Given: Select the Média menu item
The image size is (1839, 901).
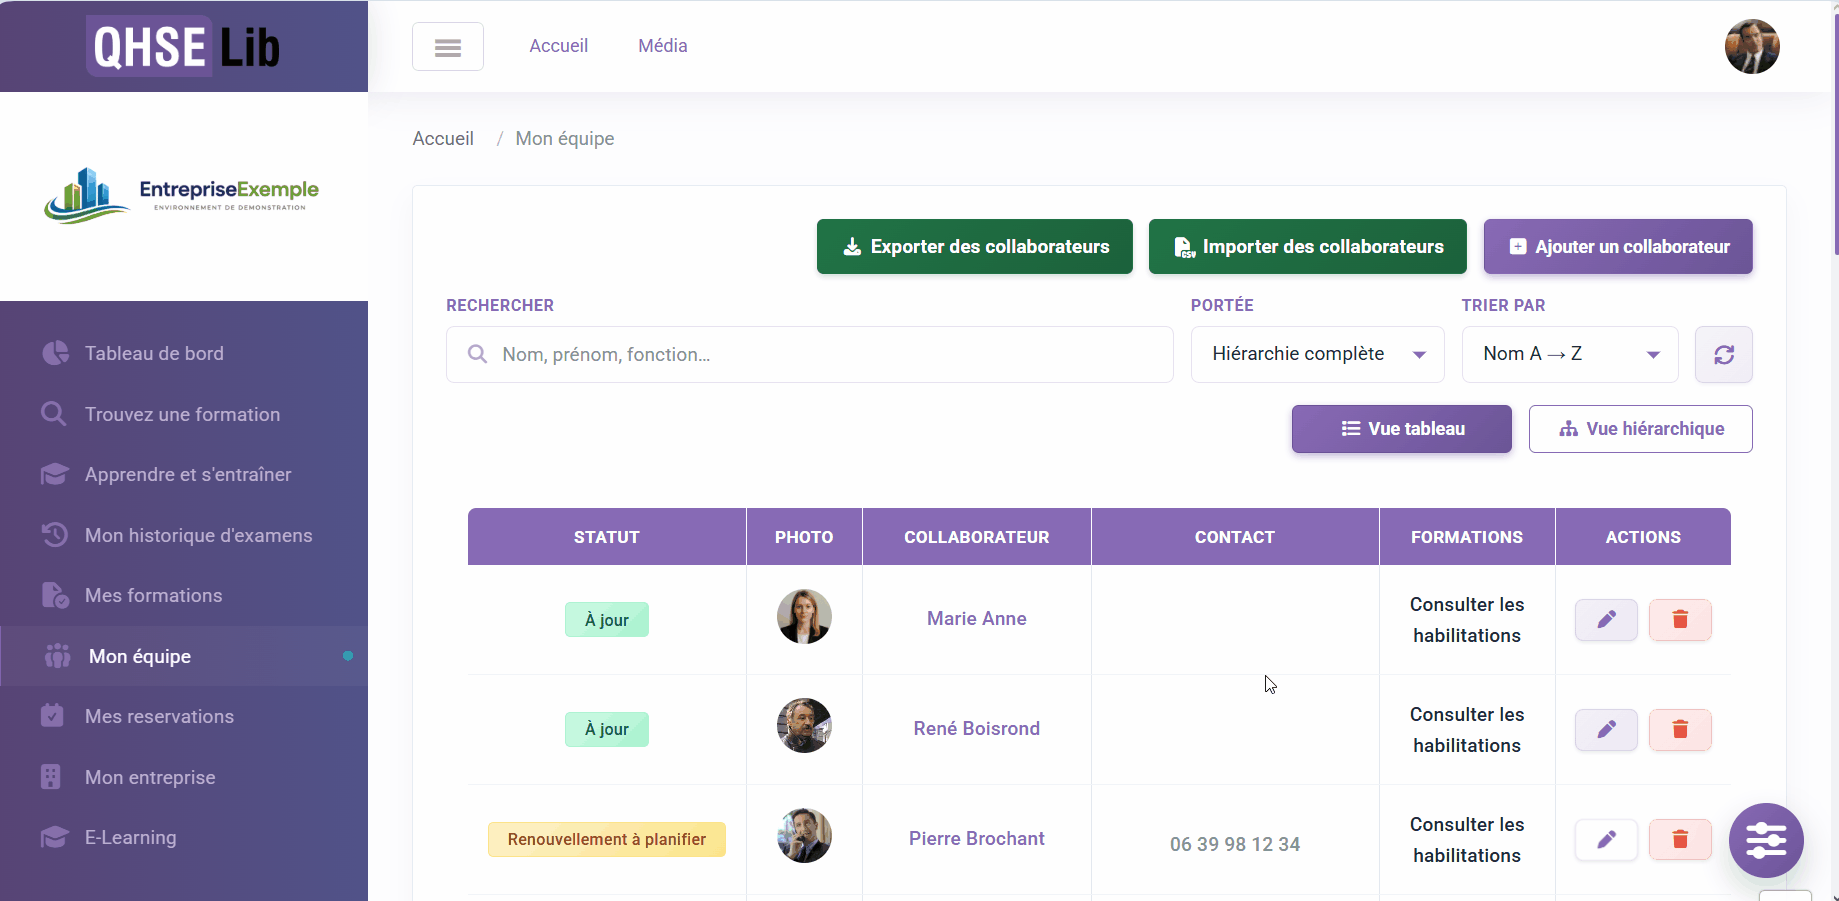Looking at the screenshot, I should click(662, 45).
